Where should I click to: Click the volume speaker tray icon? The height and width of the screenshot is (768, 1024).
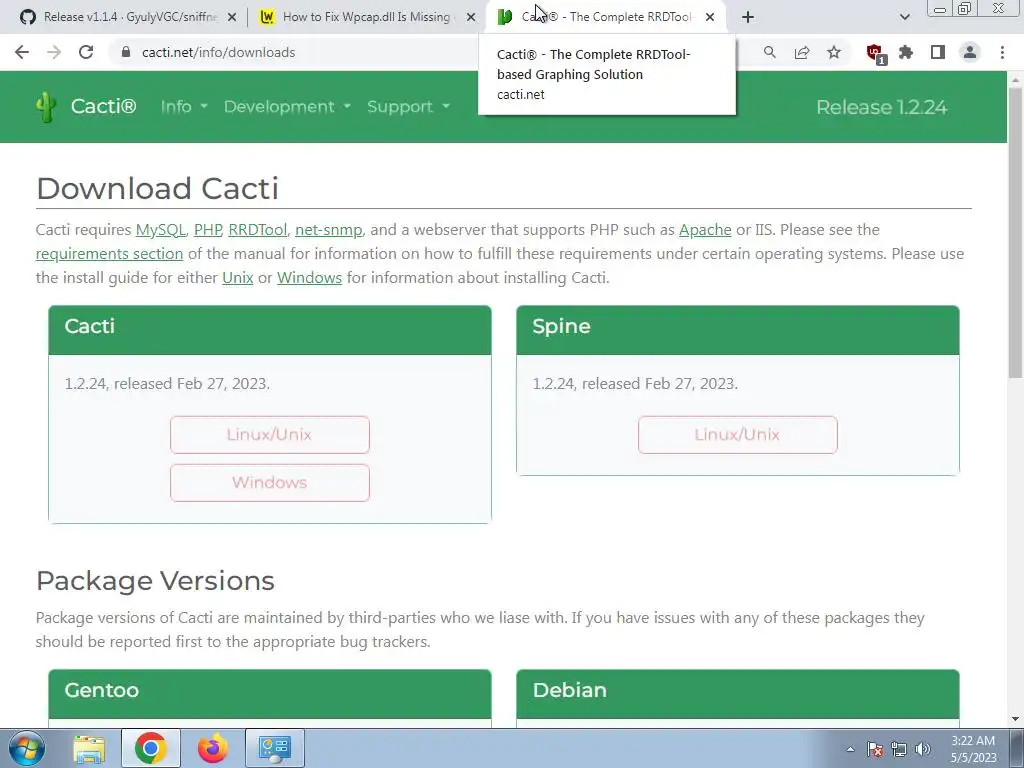923,749
